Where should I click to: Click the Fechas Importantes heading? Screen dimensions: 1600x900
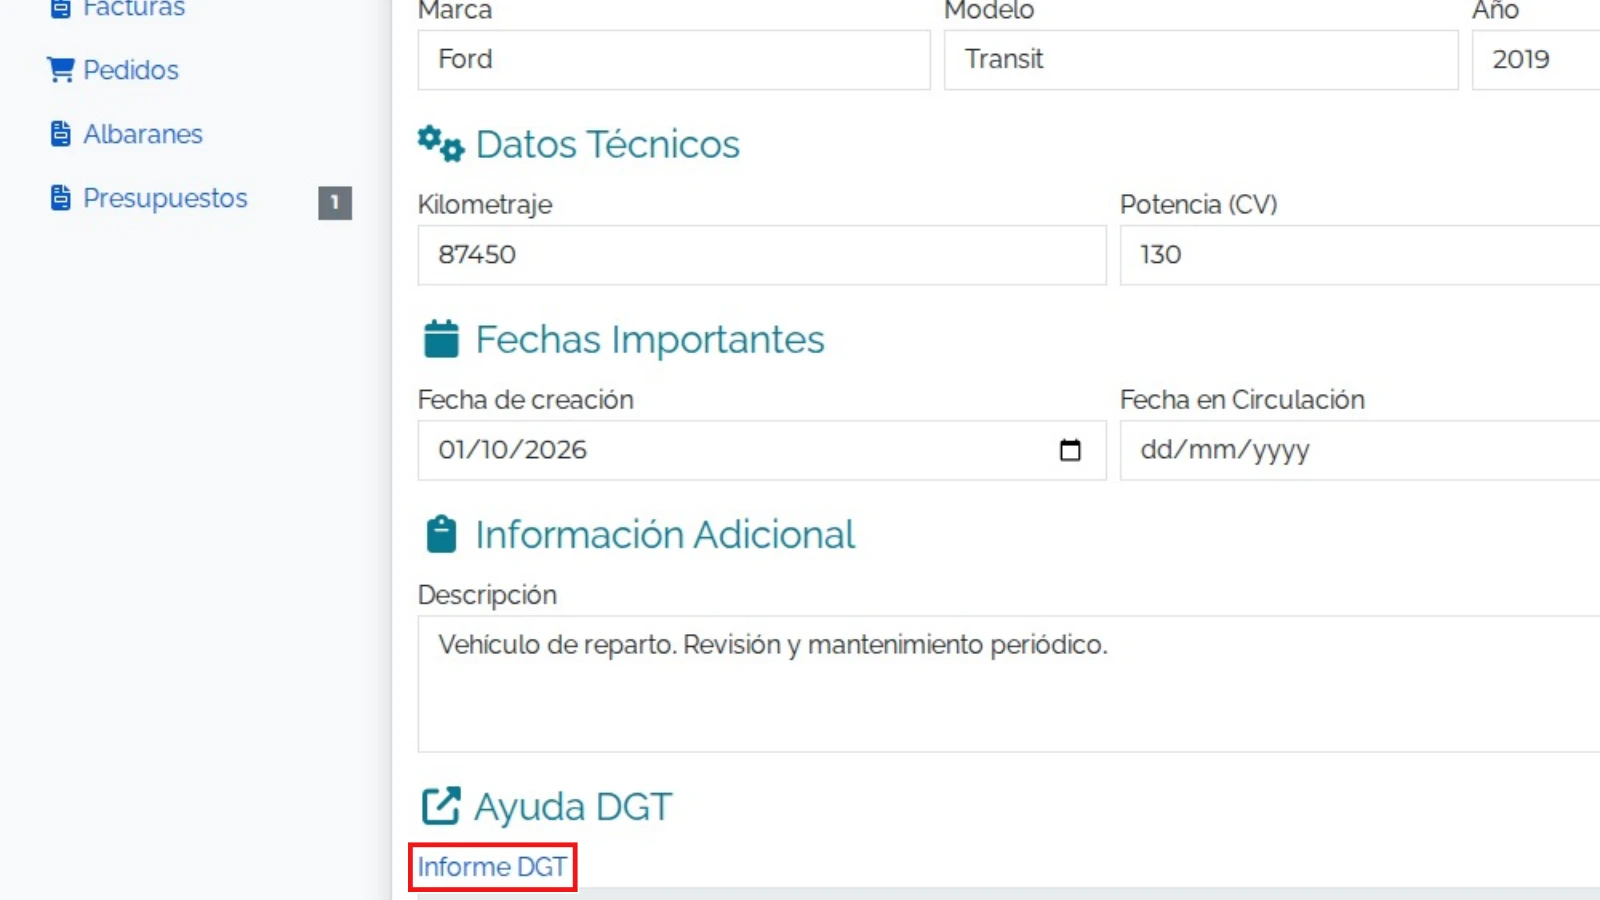pos(650,340)
